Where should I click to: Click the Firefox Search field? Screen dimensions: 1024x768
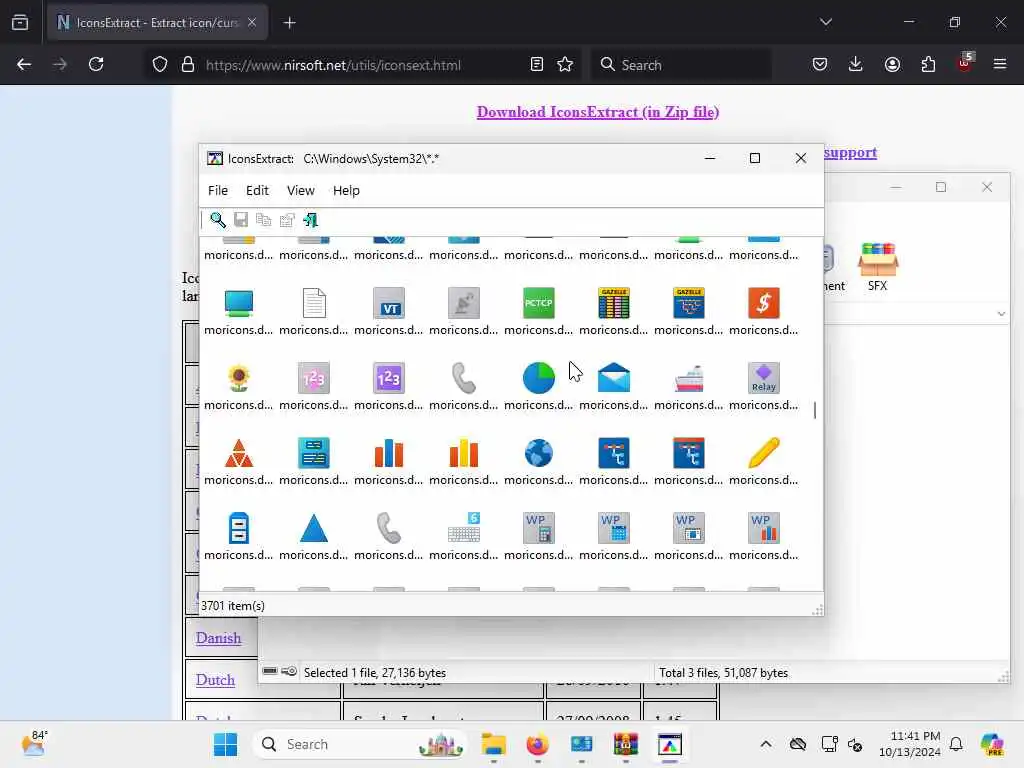681,65
